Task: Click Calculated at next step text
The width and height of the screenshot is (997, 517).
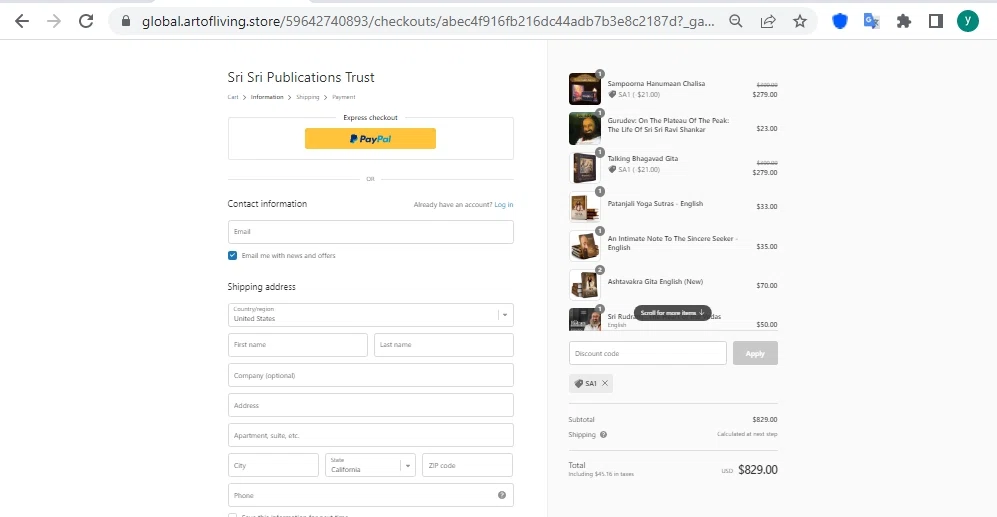Action: (x=747, y=434)
